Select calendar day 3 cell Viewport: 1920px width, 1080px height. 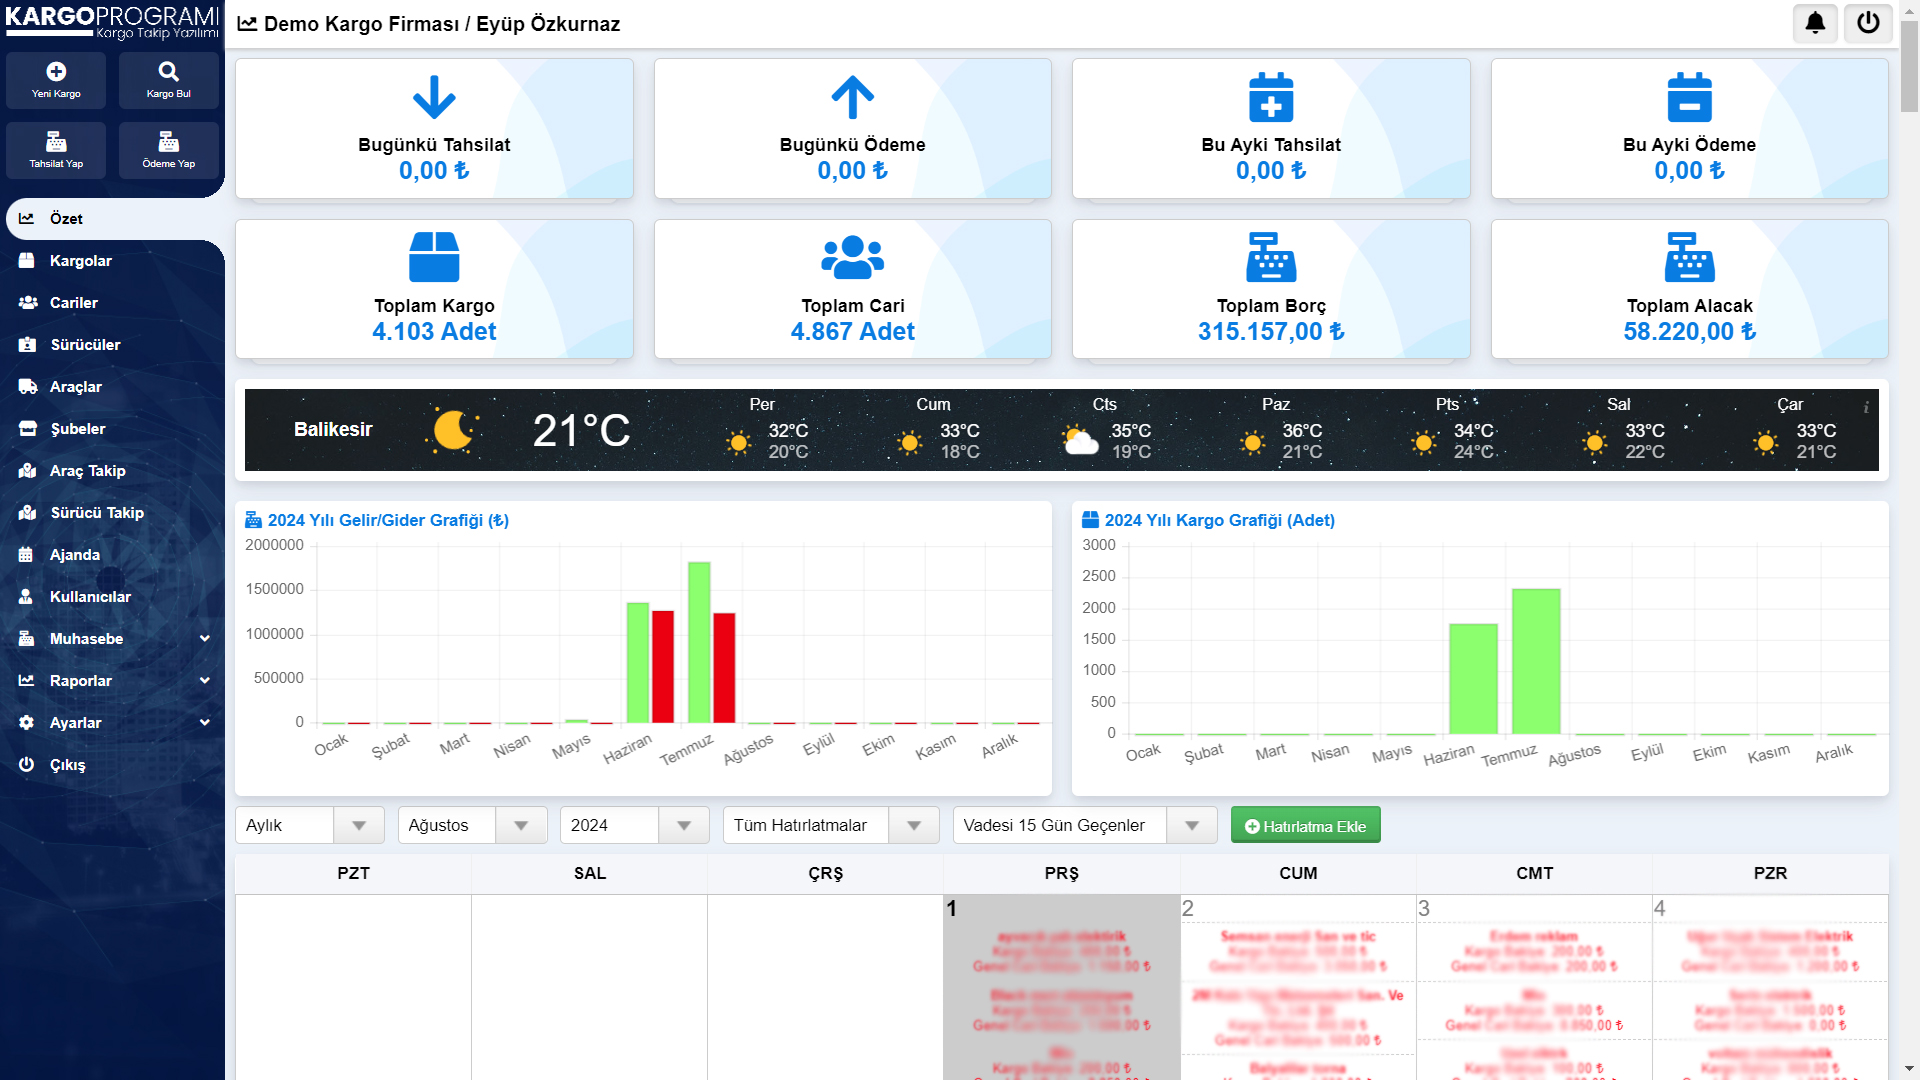[1534, 987]
